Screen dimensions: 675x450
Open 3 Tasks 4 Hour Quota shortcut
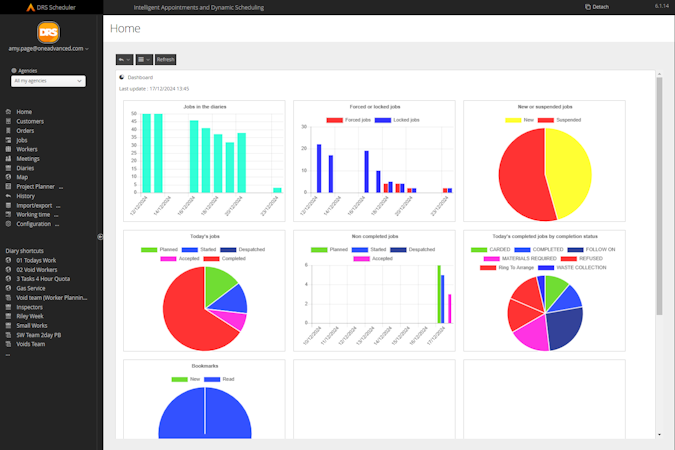(43, 279)
